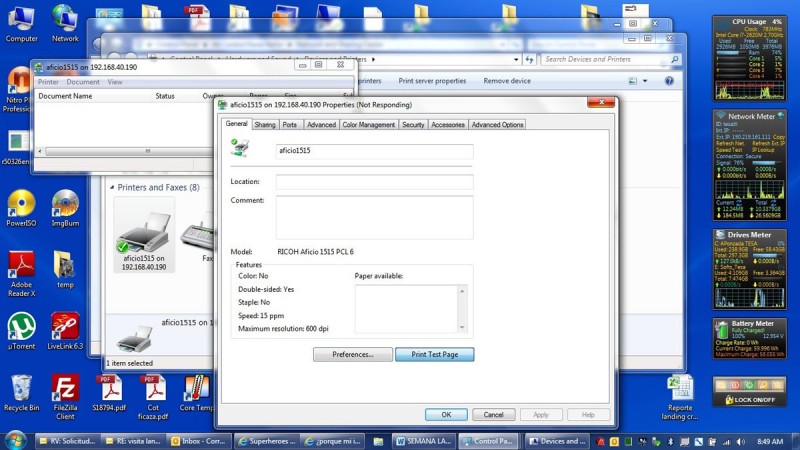
Task: Open the Advanced tab
Action: [x=321, y=124]
